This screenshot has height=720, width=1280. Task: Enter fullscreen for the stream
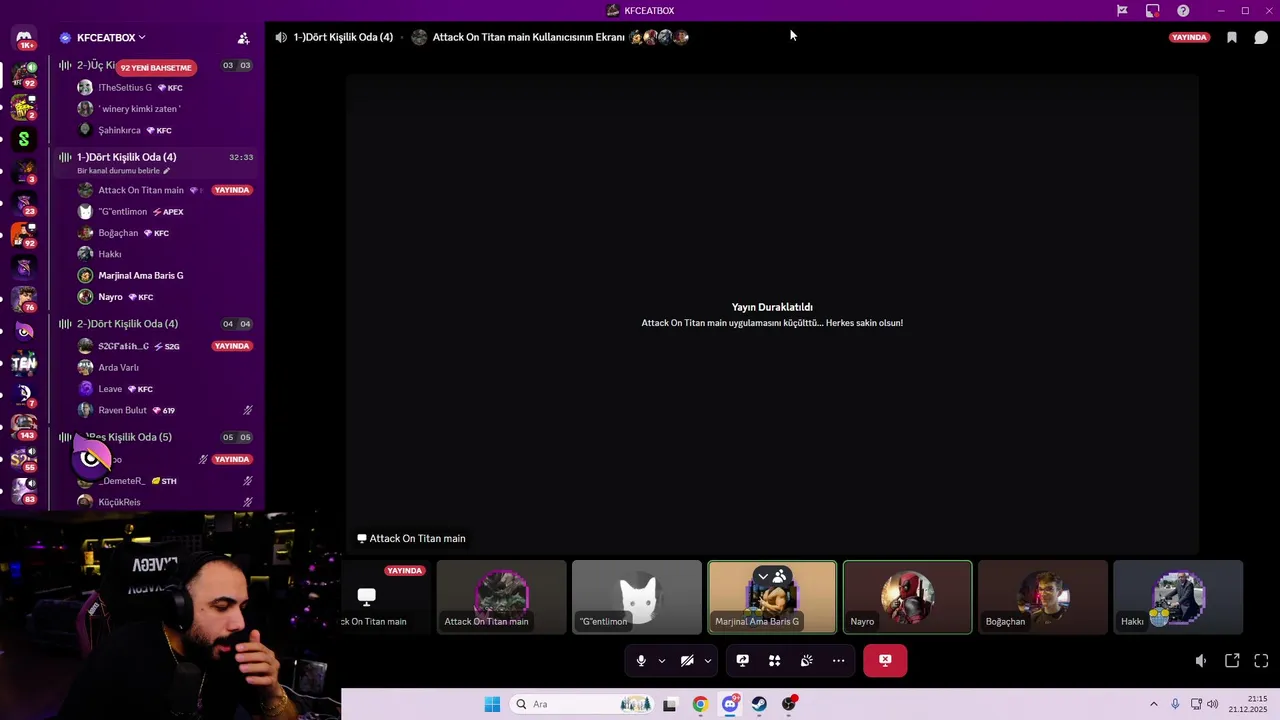click(1261, 661)
